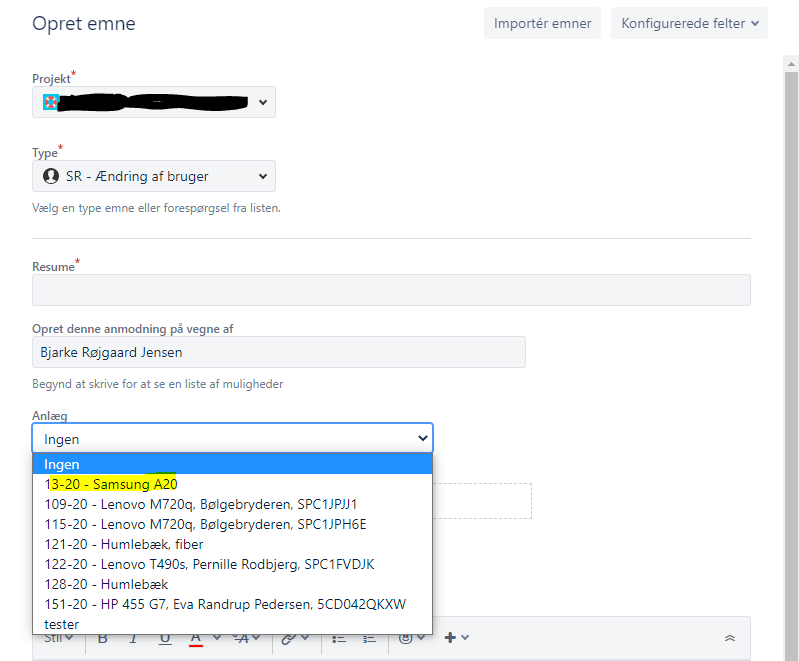The height and width of the screenshot is (661, 799).
Task: Choose the 128-20 - Humlebæk option
Action: tap(232, 584)
